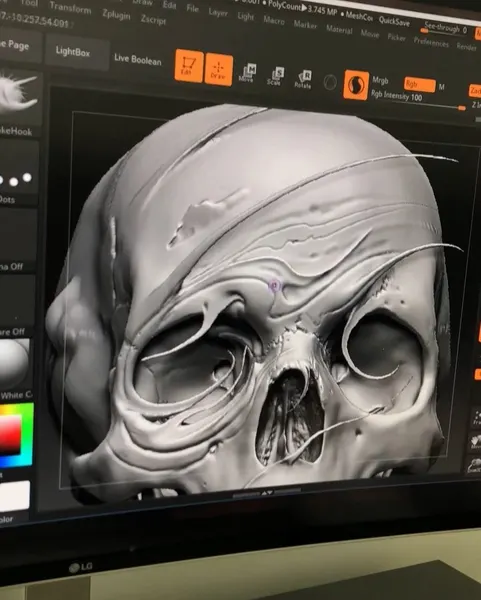Adjust the Rgb Intensity slider
This screenshot has width=481, height=600.
pyautogui.click(x=418, y=101)
